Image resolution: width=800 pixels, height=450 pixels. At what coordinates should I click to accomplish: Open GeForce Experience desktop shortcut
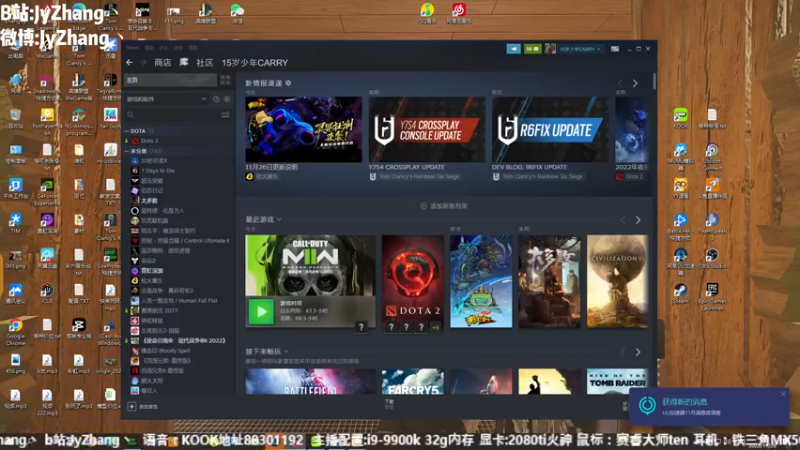47,191
